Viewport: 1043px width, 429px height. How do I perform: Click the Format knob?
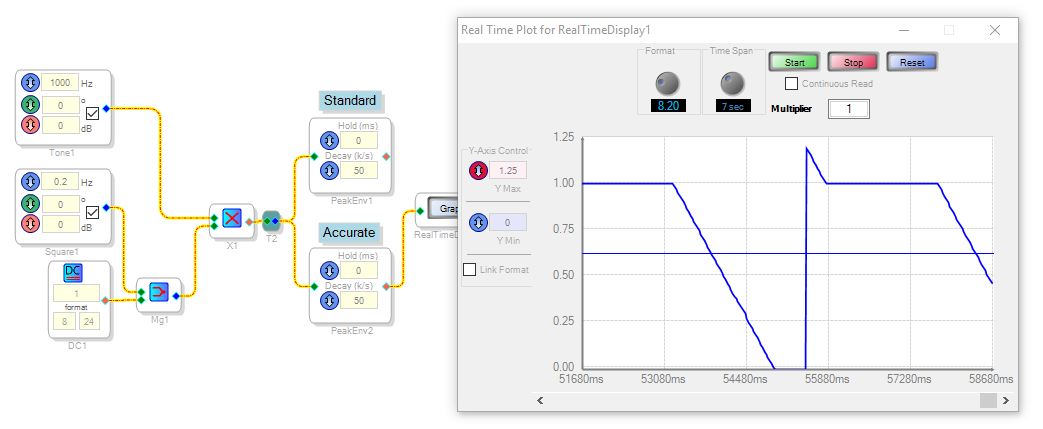[x=668, y=83]
